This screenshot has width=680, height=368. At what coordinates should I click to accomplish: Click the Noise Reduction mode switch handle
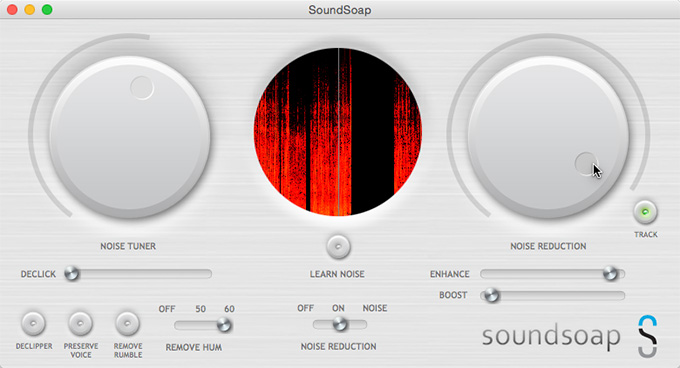[340, 324]
